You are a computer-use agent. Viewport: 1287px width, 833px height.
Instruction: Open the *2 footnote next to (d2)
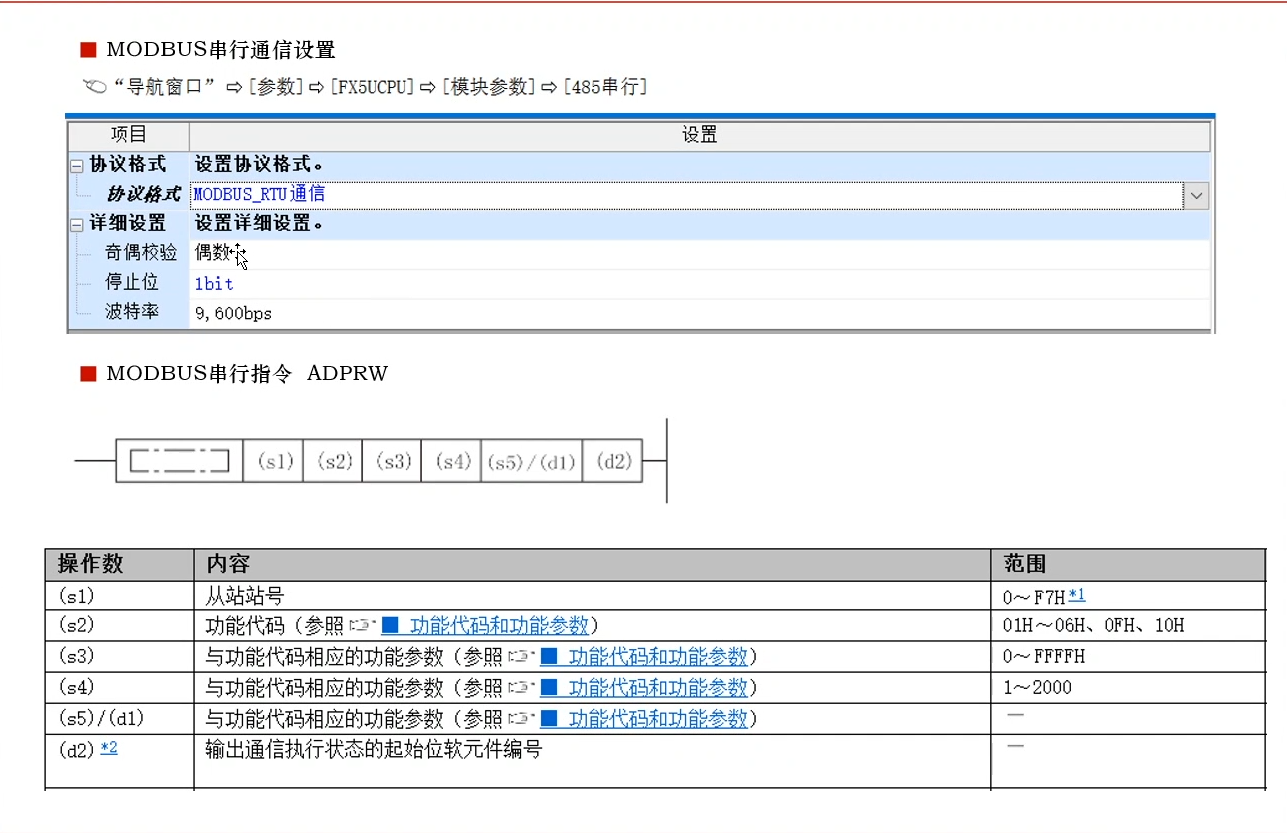pyautogui.click(x=108, y=747)
